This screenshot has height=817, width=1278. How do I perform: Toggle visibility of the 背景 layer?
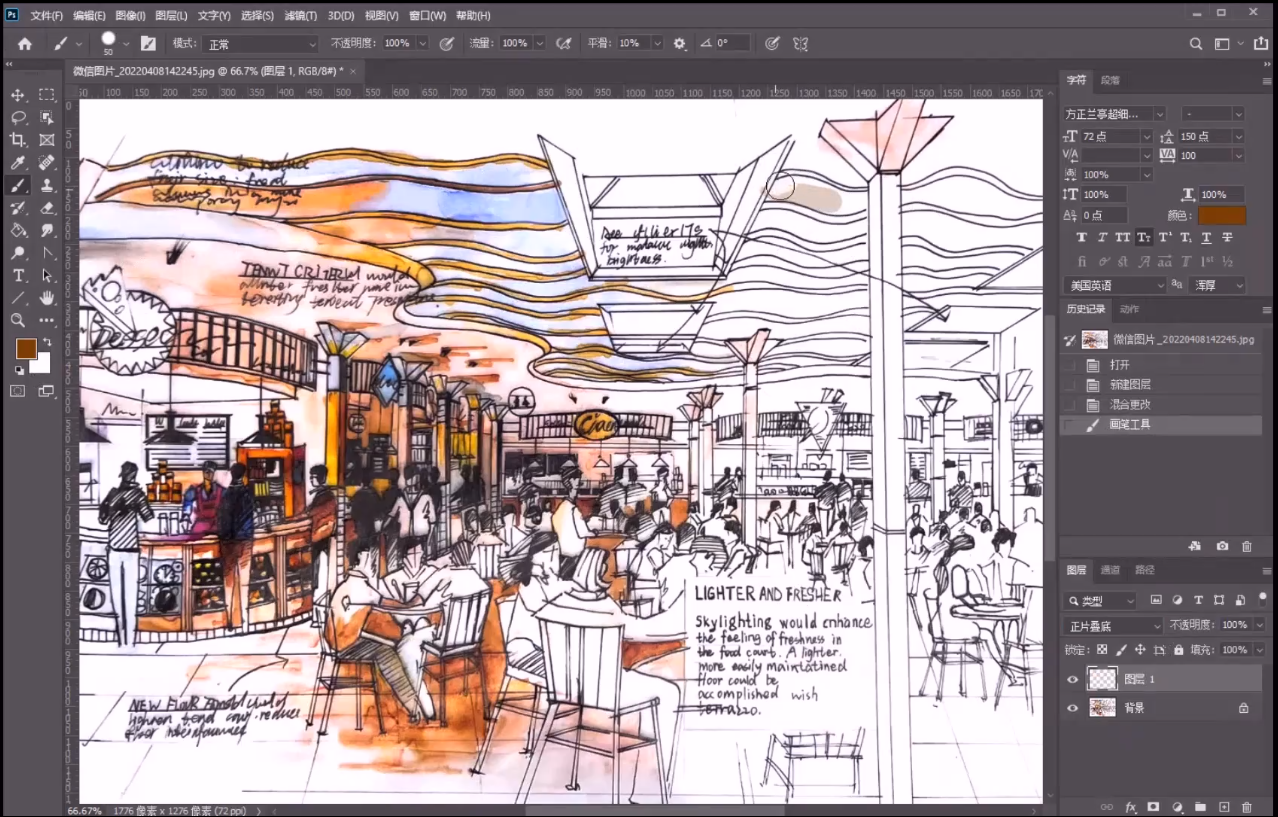pyautogui.click(x=1073, y=708)
